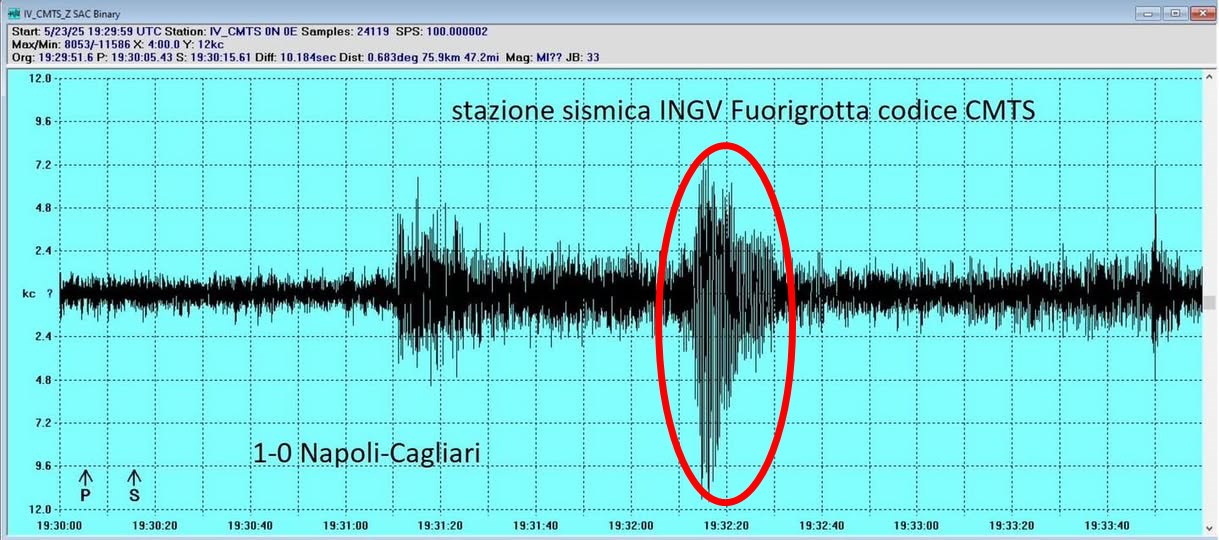Click the vertical scrollbar thumb
Screen dimensions: 1219x540
pos(1211,300)
